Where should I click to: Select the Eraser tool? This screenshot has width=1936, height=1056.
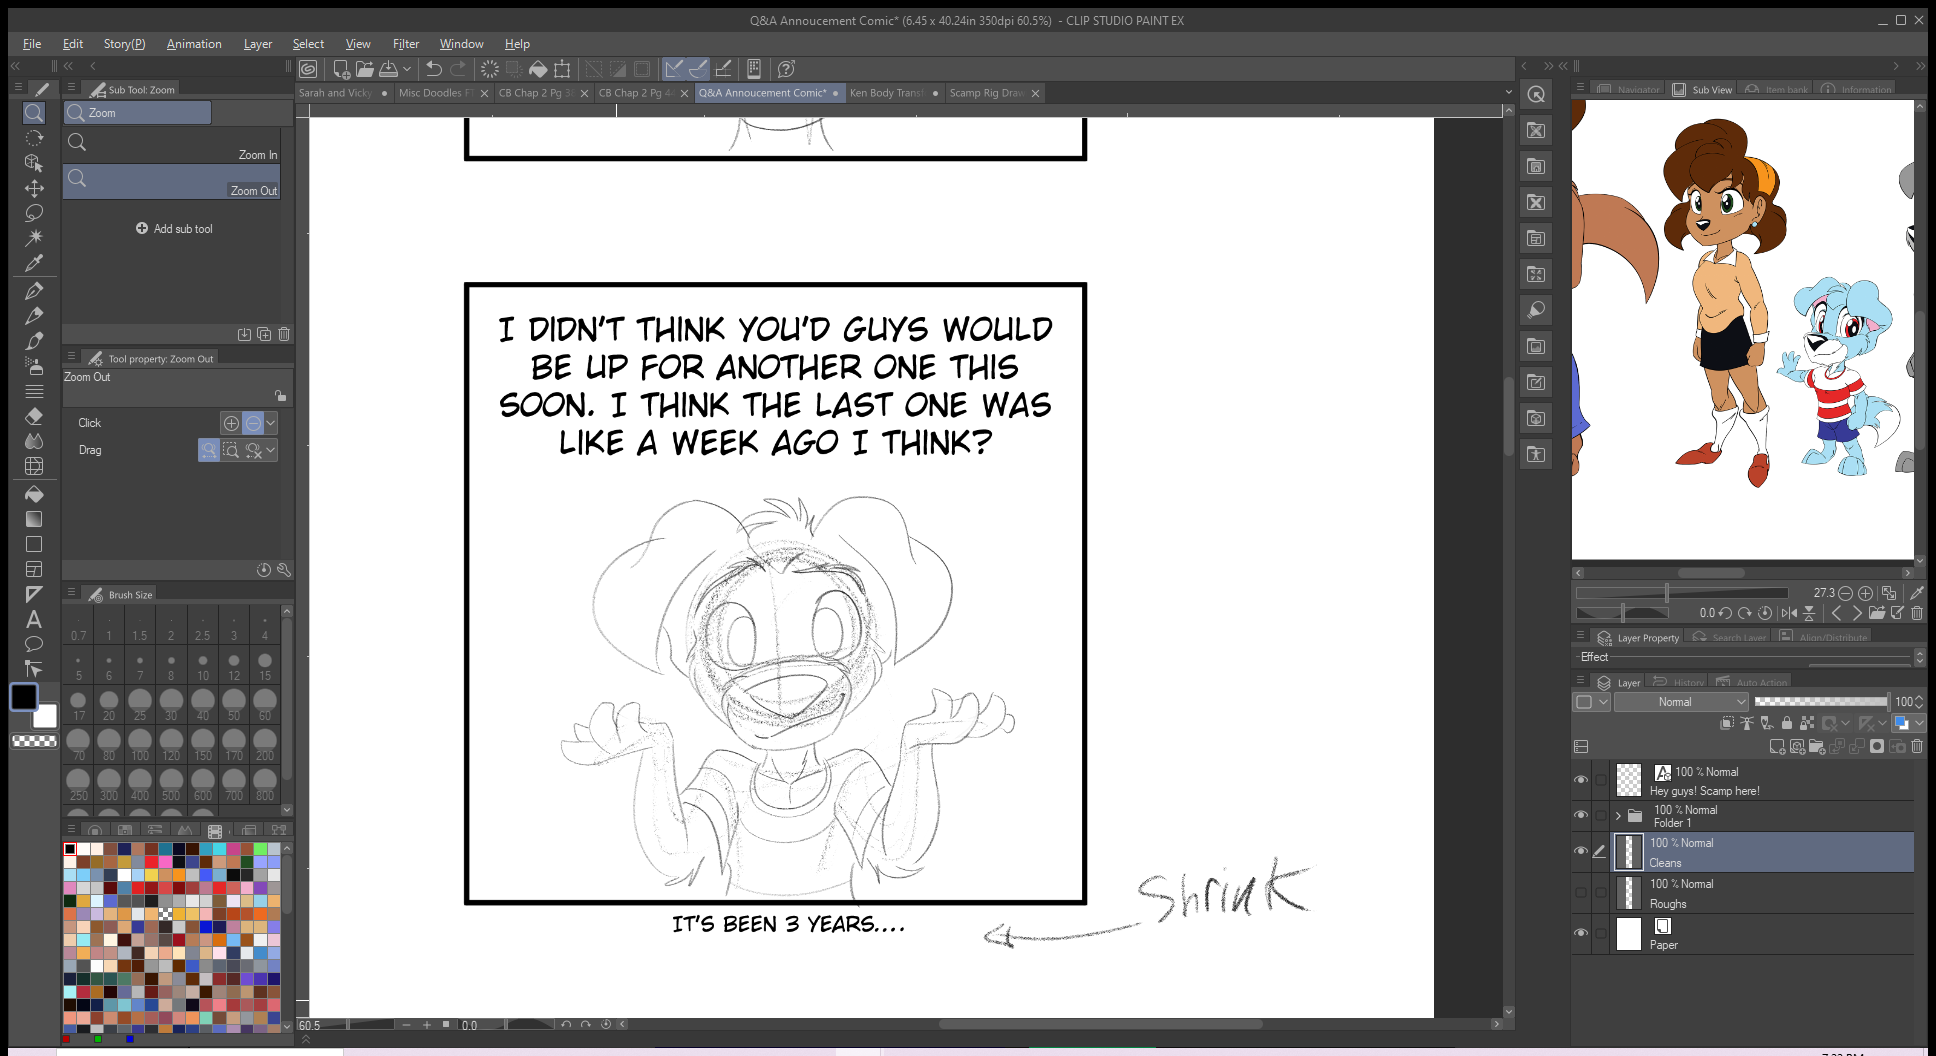click(34, 416)
